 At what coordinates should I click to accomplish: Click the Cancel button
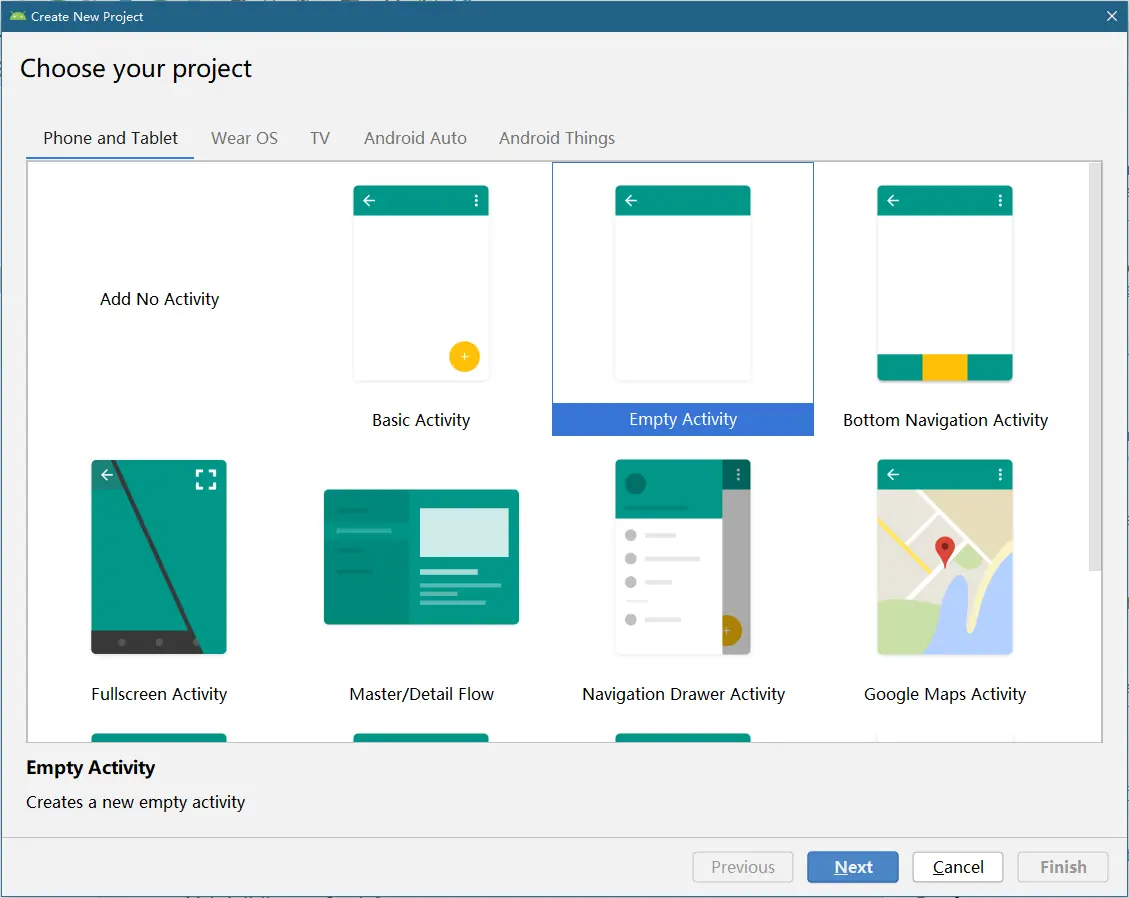pyautogui.click(x=958, y=867)
